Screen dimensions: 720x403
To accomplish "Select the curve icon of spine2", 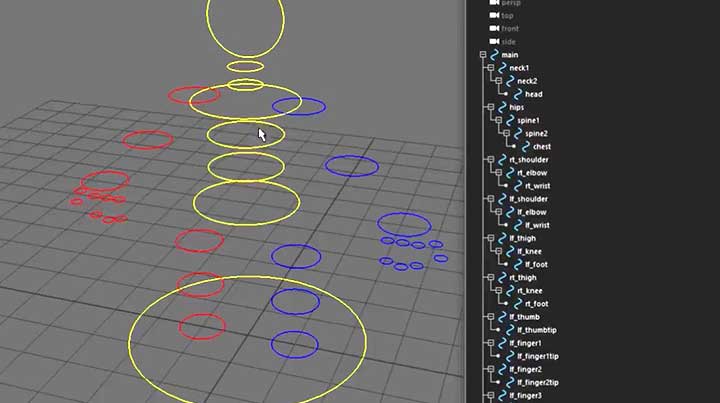I will point(518,134).
